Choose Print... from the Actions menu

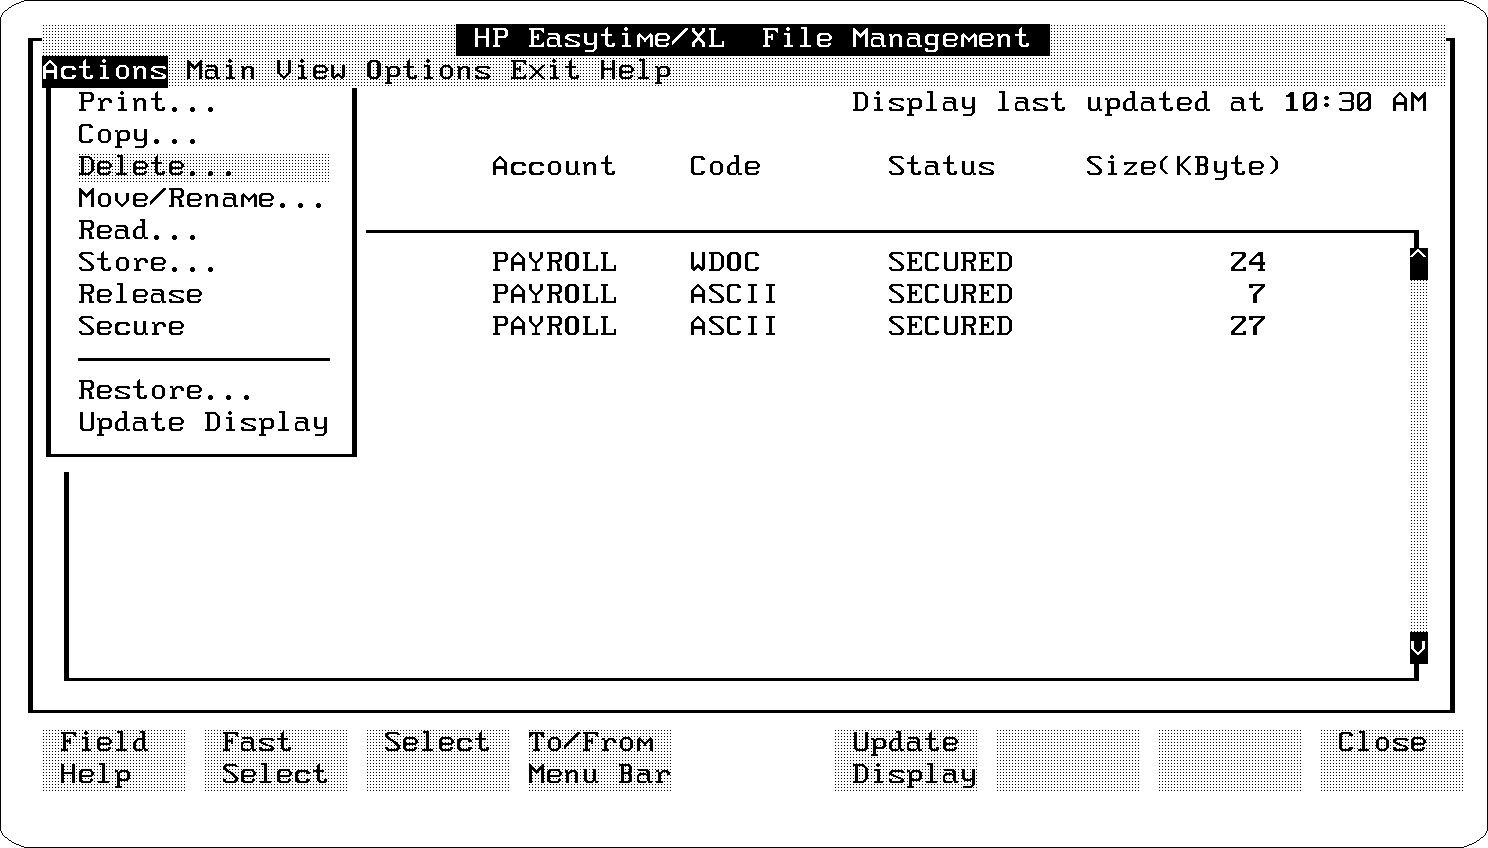[x=147, y=103]
